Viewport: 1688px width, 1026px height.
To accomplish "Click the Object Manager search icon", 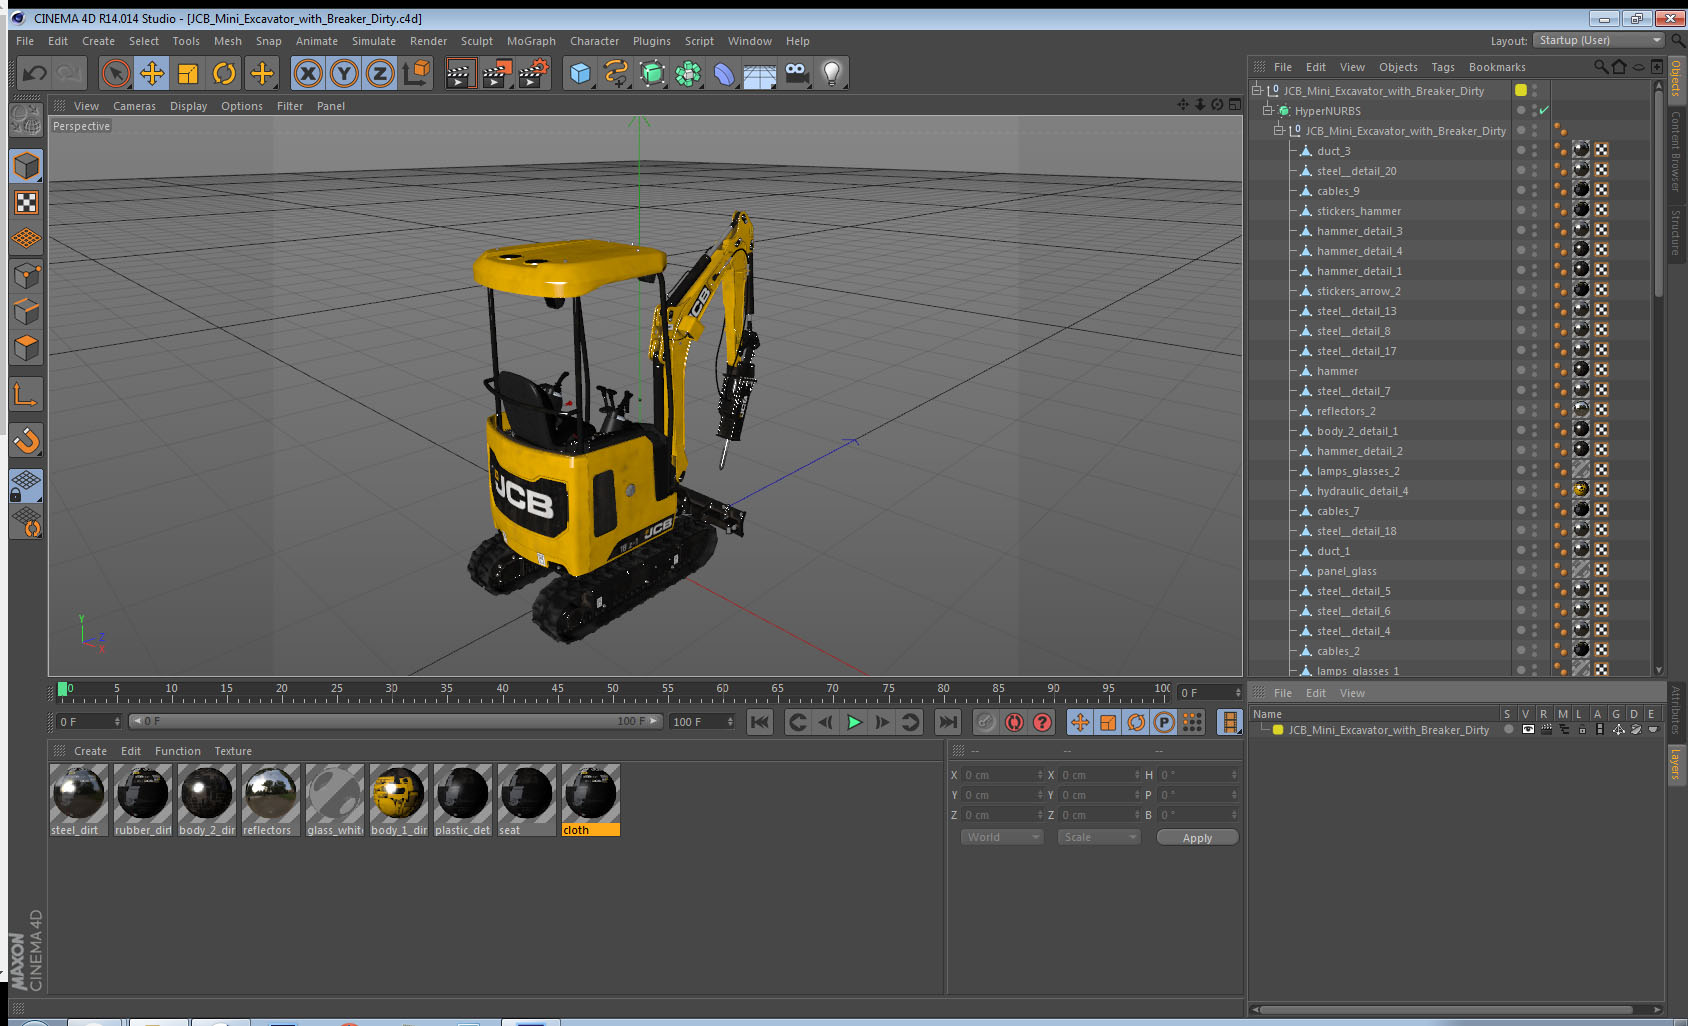I will [x=1600, y=67].
